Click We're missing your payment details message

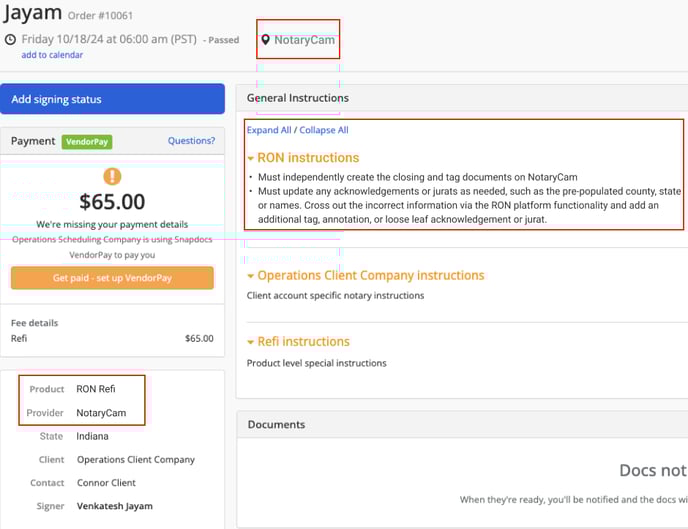click(x=112, y=225)
